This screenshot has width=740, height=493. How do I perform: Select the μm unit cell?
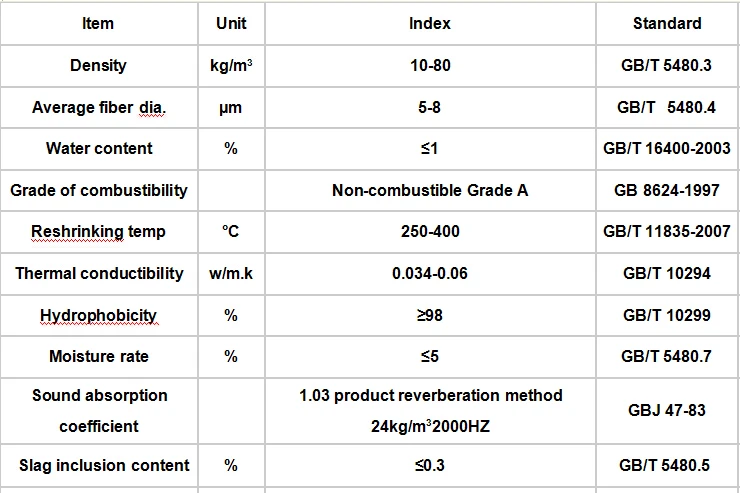tap(231, 107)
